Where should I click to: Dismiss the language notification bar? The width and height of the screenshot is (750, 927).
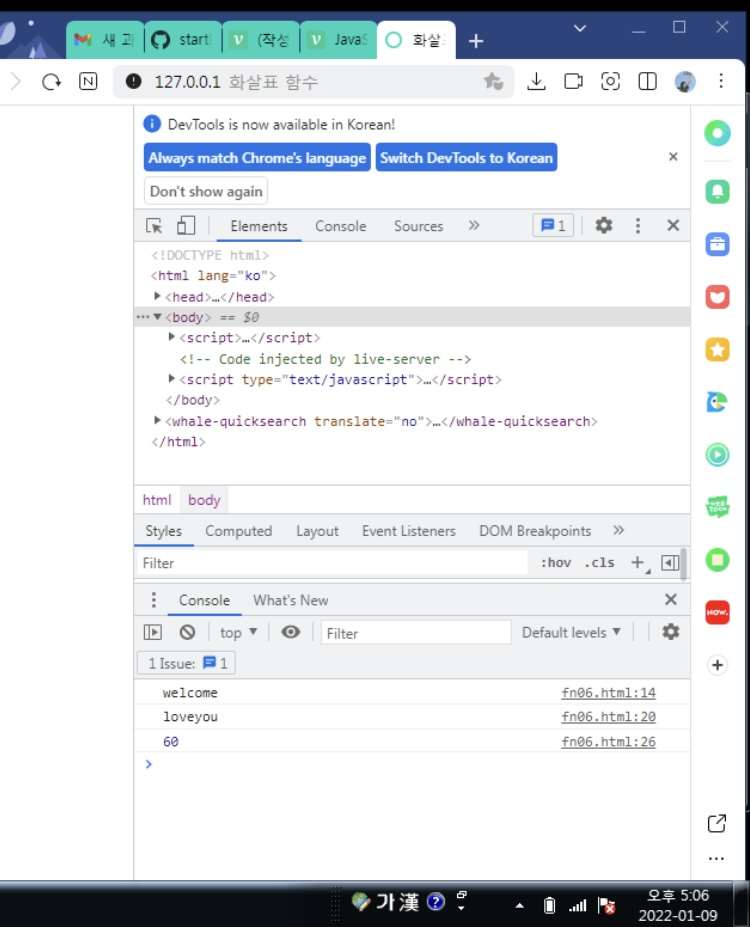[673, 157]
